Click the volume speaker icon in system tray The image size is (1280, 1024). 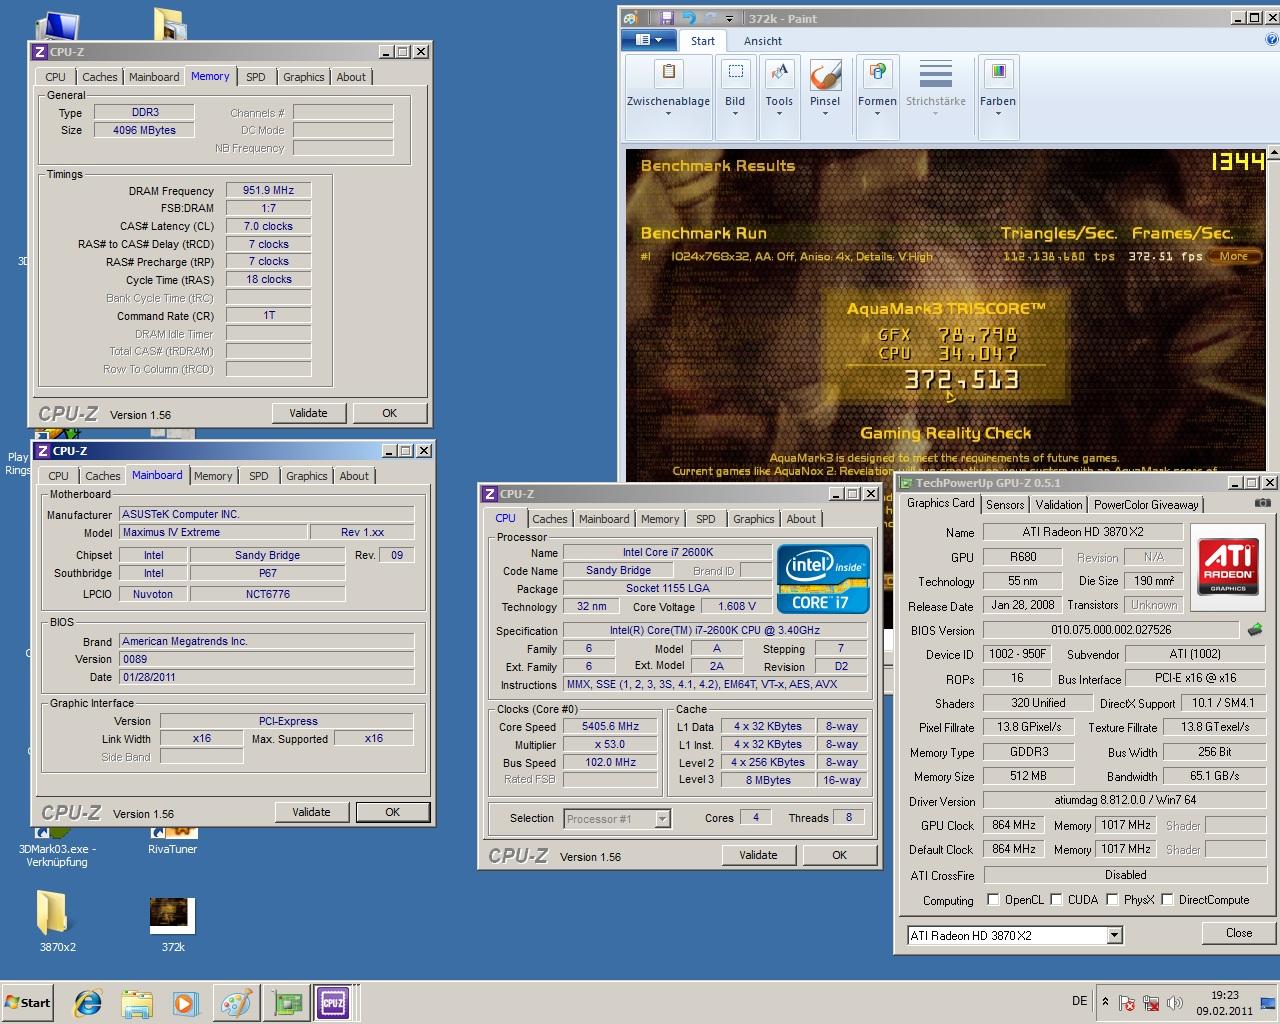(1175, 1003)
